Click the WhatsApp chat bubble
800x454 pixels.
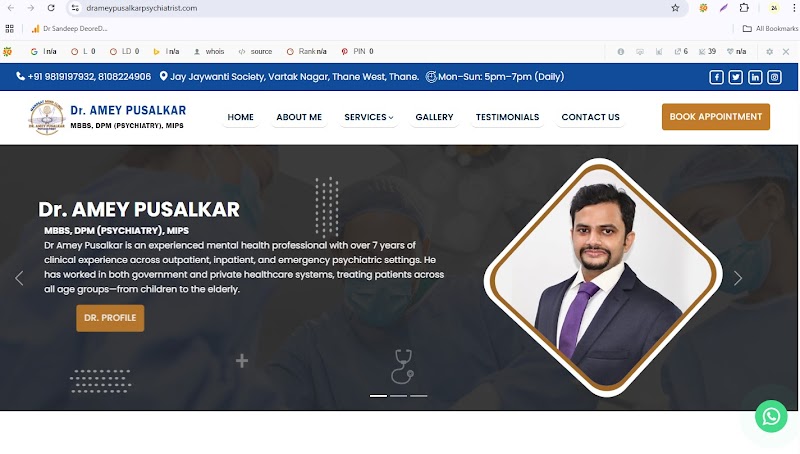(771, 416)
